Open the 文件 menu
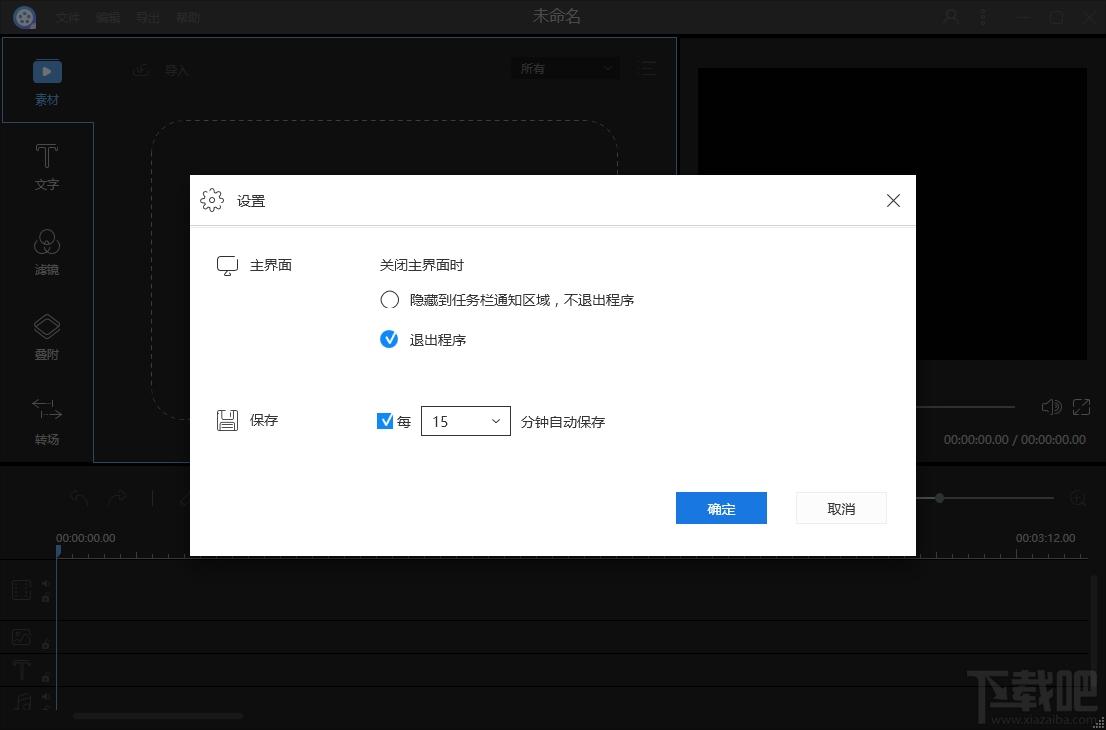This screenshot has width=1106, height=730. (68, 18)
